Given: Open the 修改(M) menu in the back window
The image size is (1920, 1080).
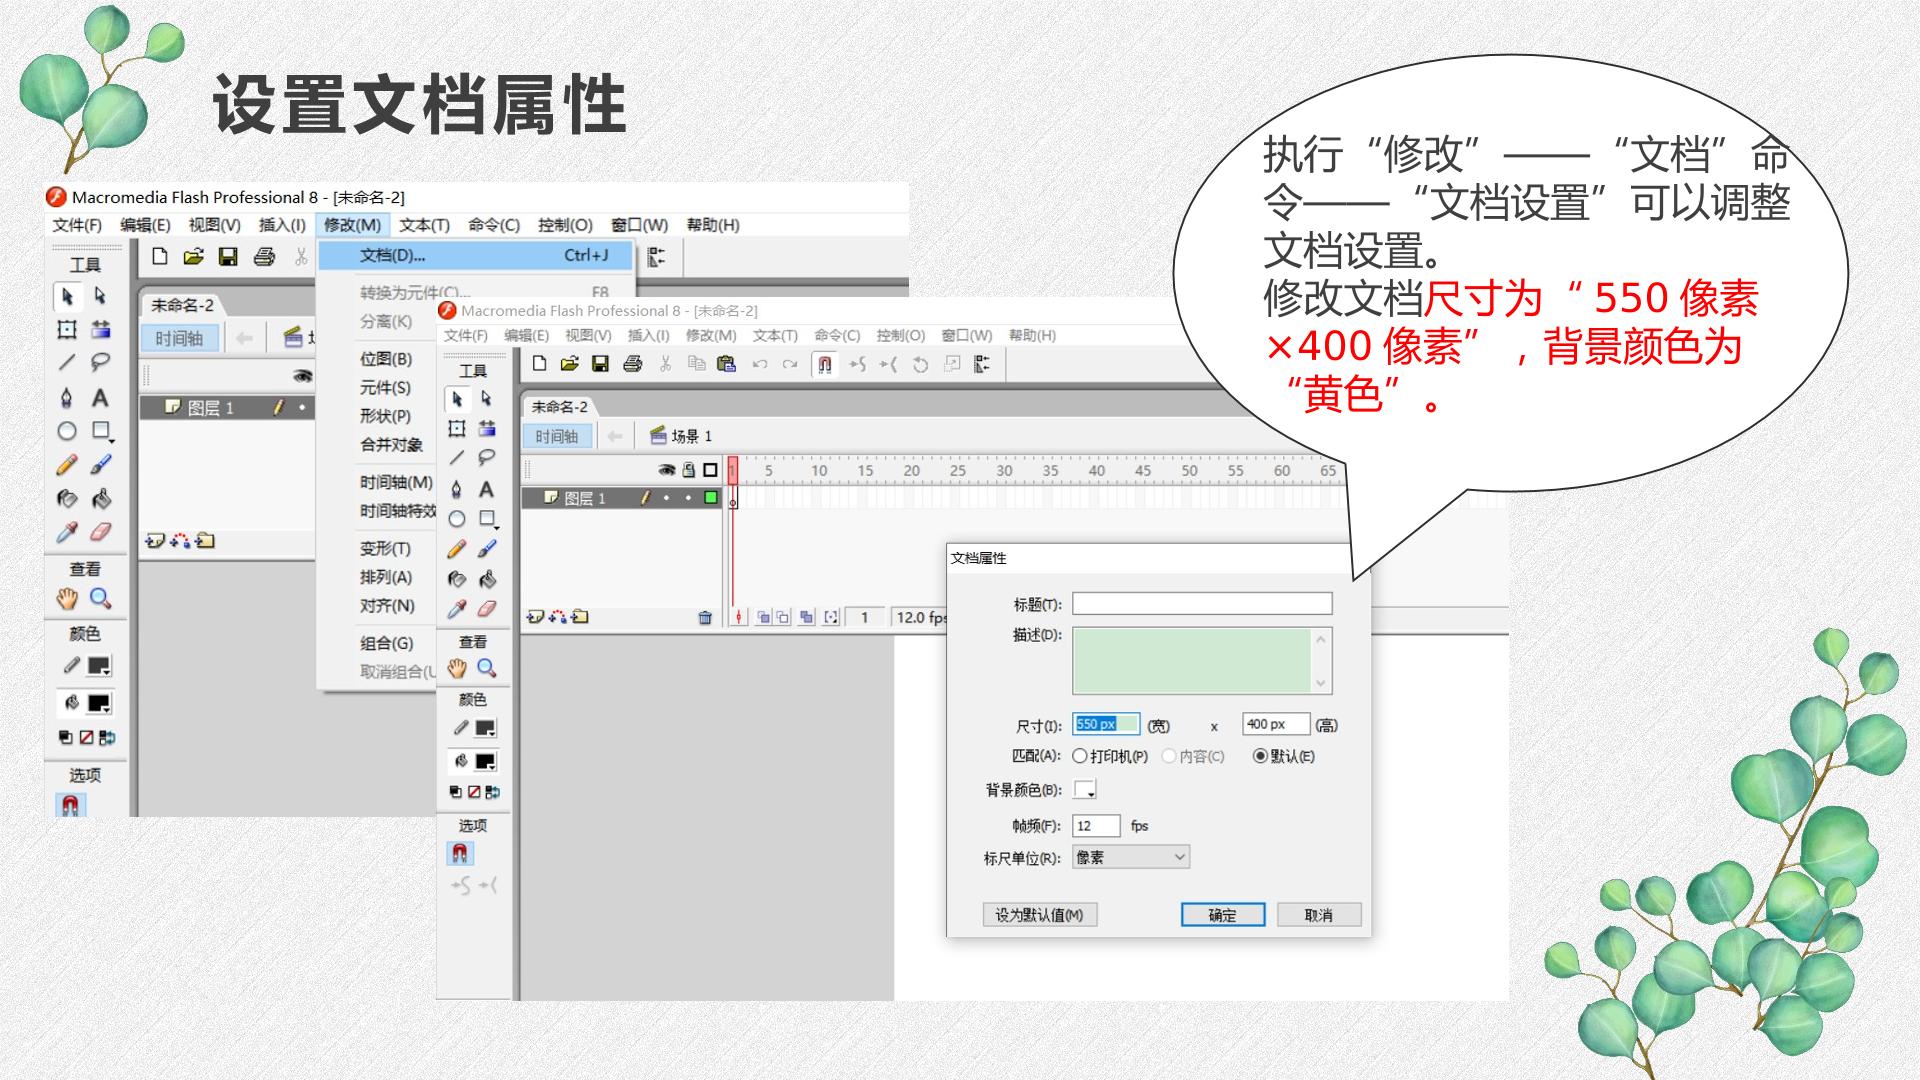Looking at the screenshot, I should [352, 225].
